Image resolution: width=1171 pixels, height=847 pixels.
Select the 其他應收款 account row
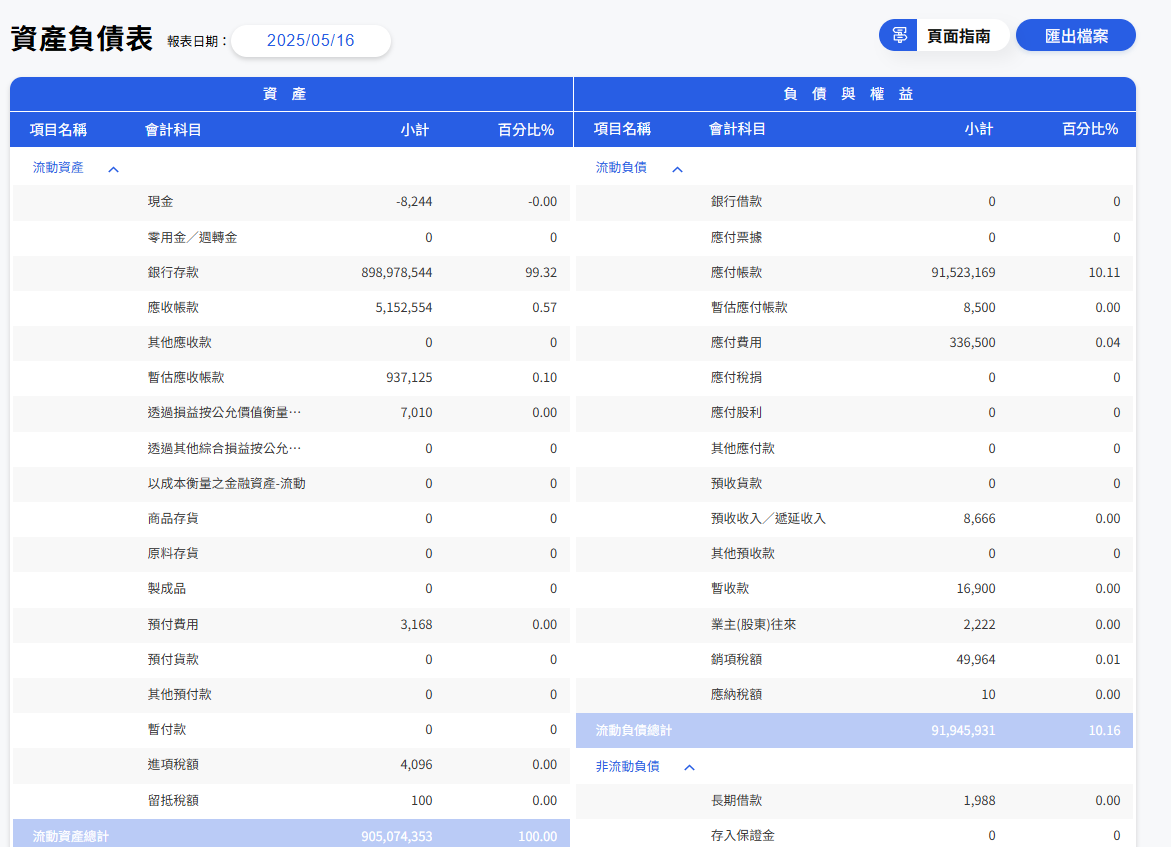[291, 343]
